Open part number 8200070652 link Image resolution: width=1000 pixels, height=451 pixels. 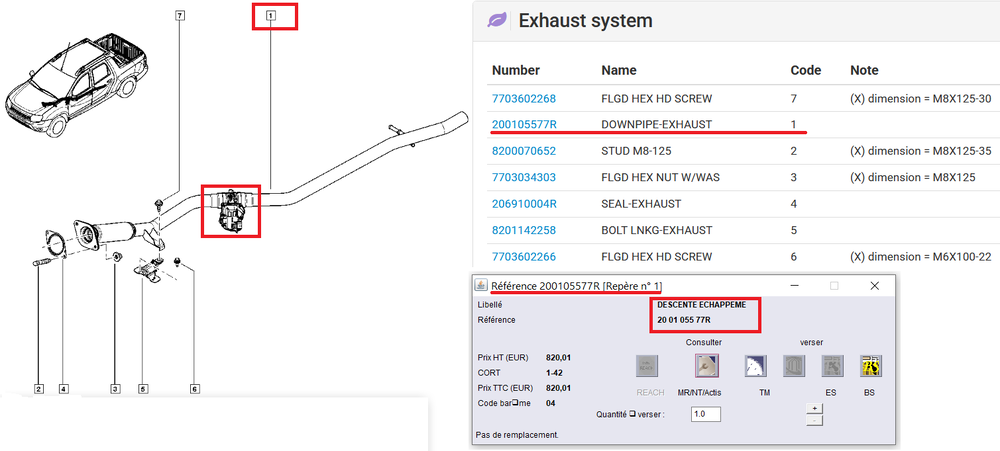[523, 151]
